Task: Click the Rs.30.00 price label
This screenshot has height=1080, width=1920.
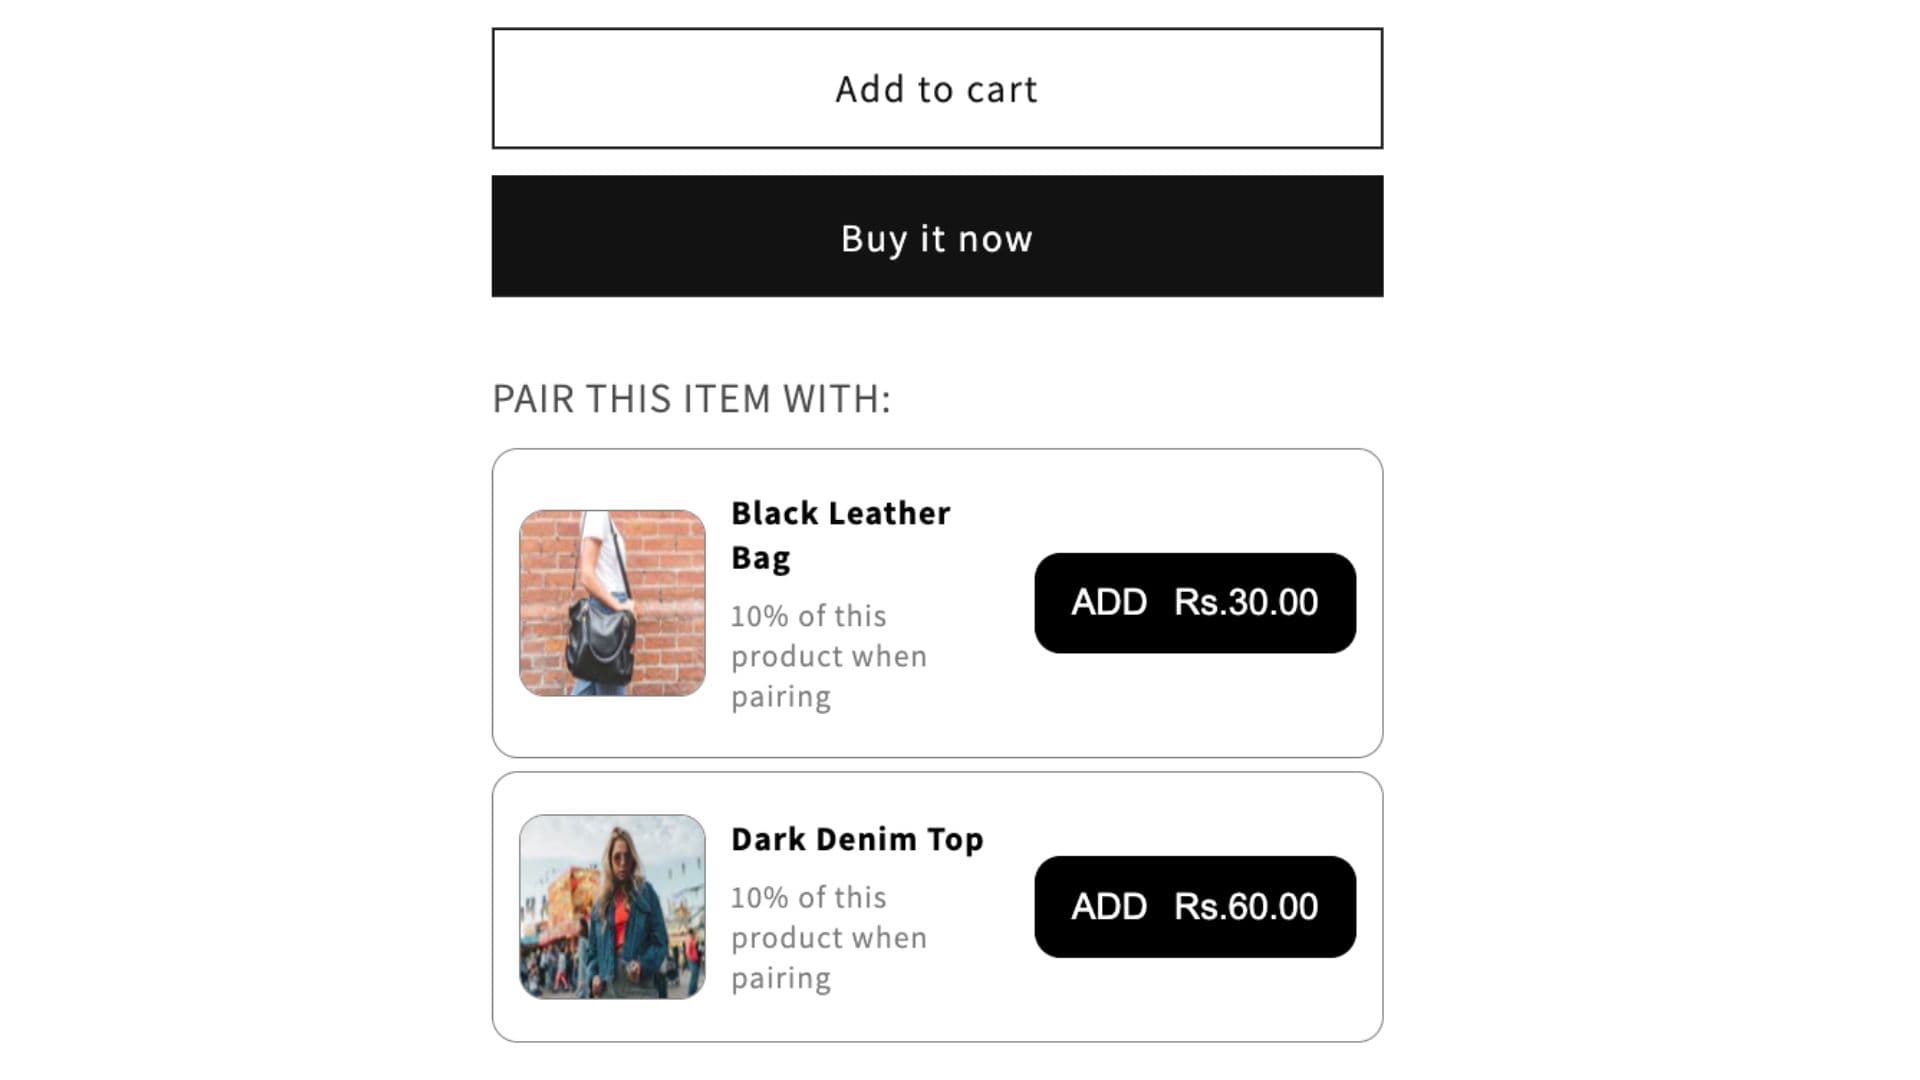Action: [1246, 603]
